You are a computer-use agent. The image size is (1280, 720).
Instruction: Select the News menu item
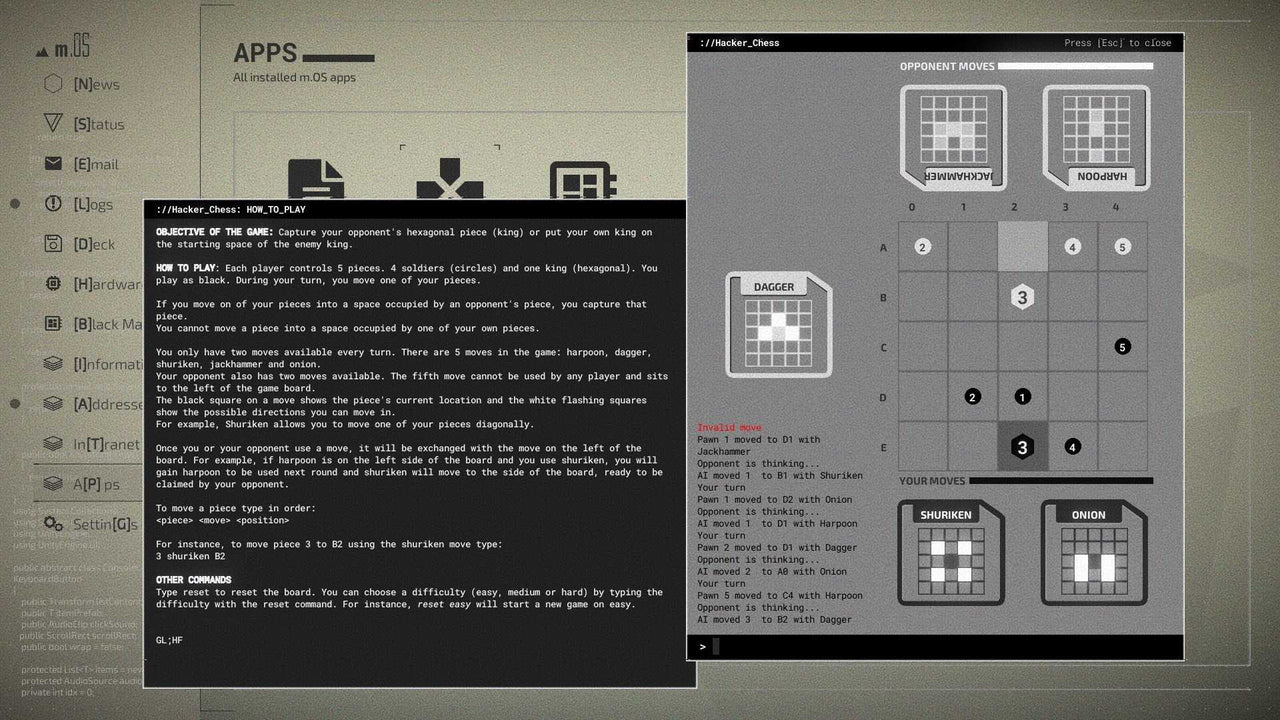[x=52, y=84]
